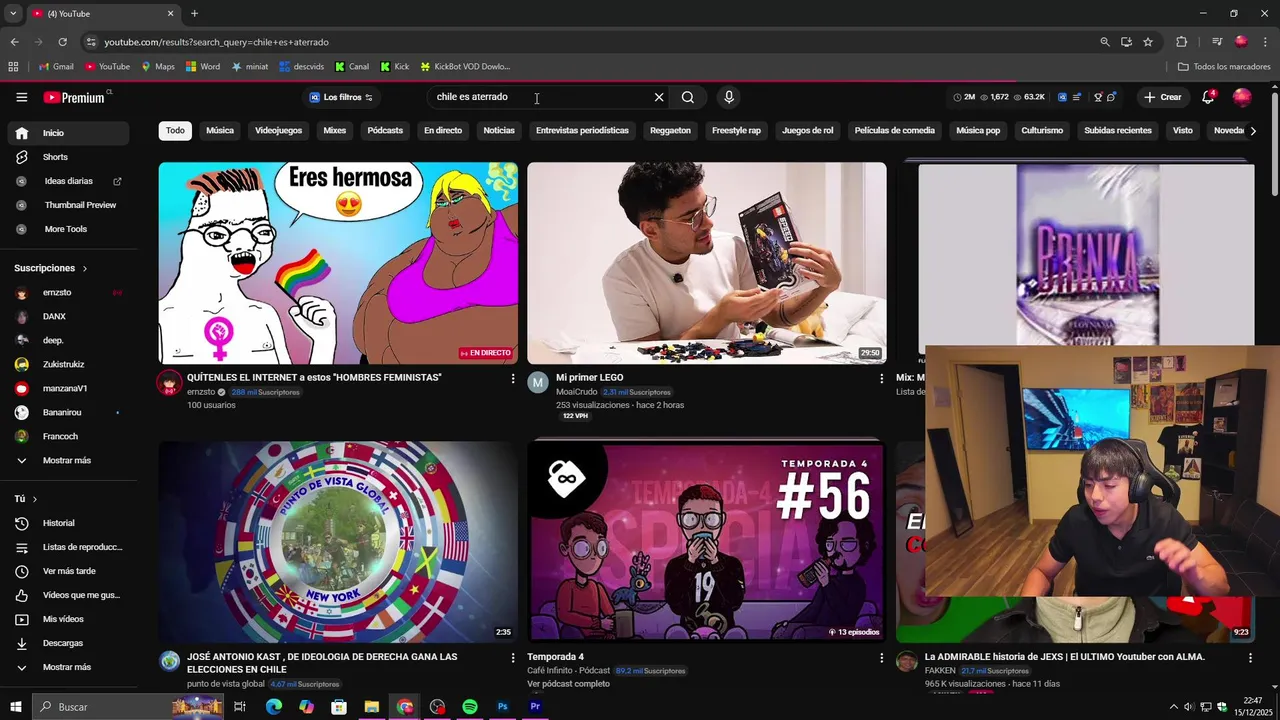
Task: Reload the page in Chrome
Action: click(62, 42)
